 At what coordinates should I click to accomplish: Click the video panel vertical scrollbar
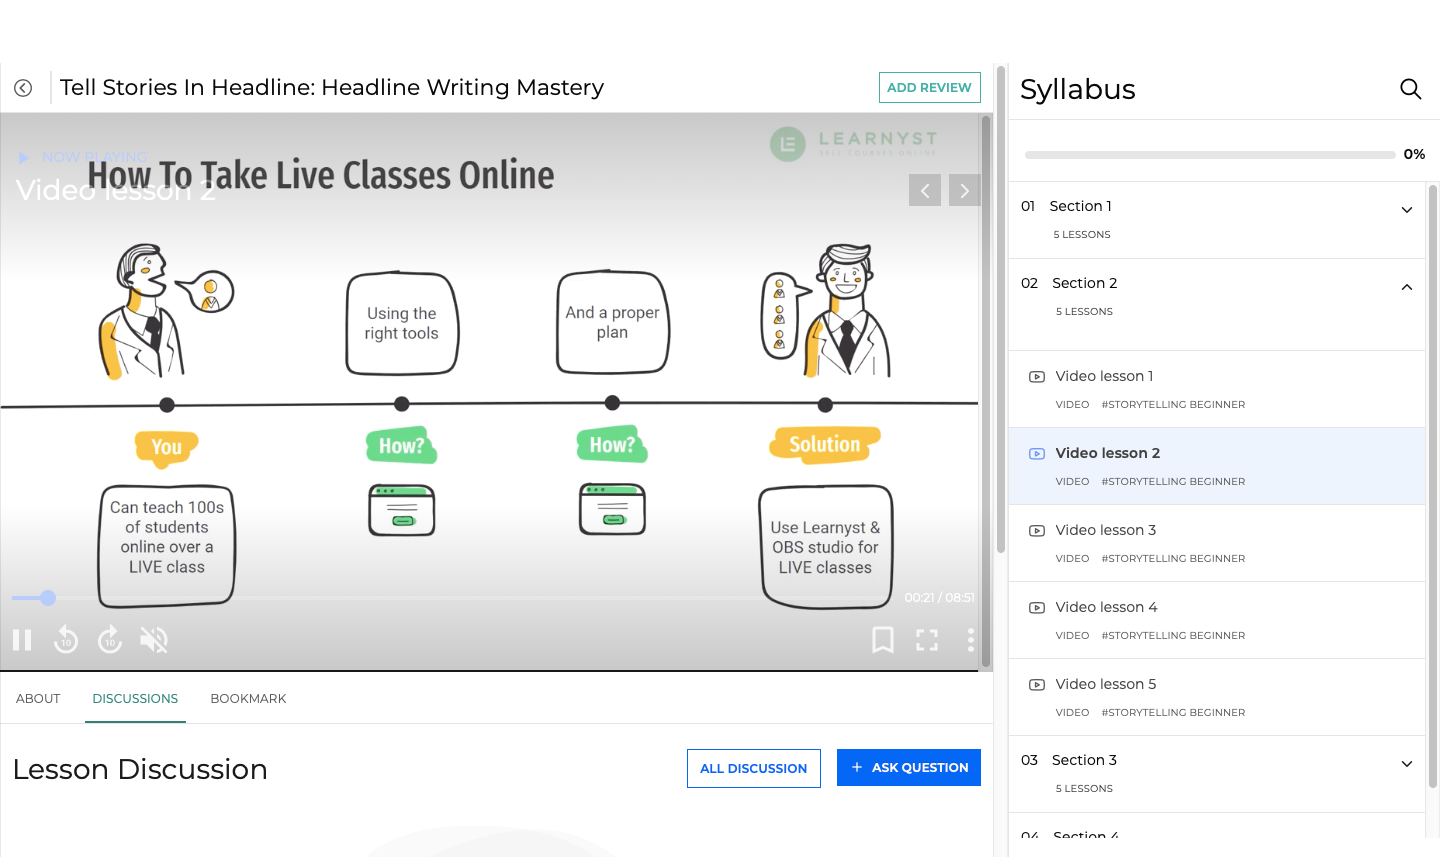[986, 391]
